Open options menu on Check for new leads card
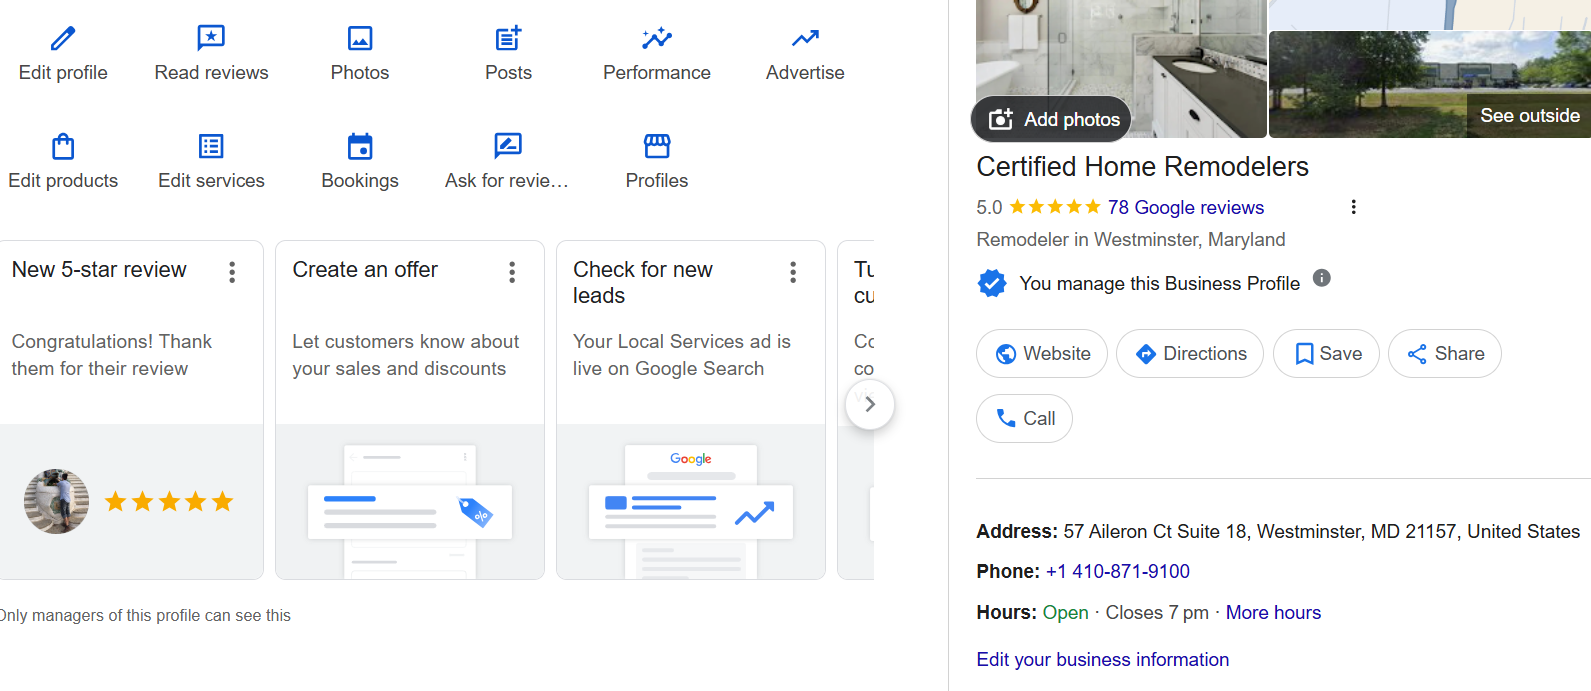This screenshot has width=1591, height=691. click(793, 272)
